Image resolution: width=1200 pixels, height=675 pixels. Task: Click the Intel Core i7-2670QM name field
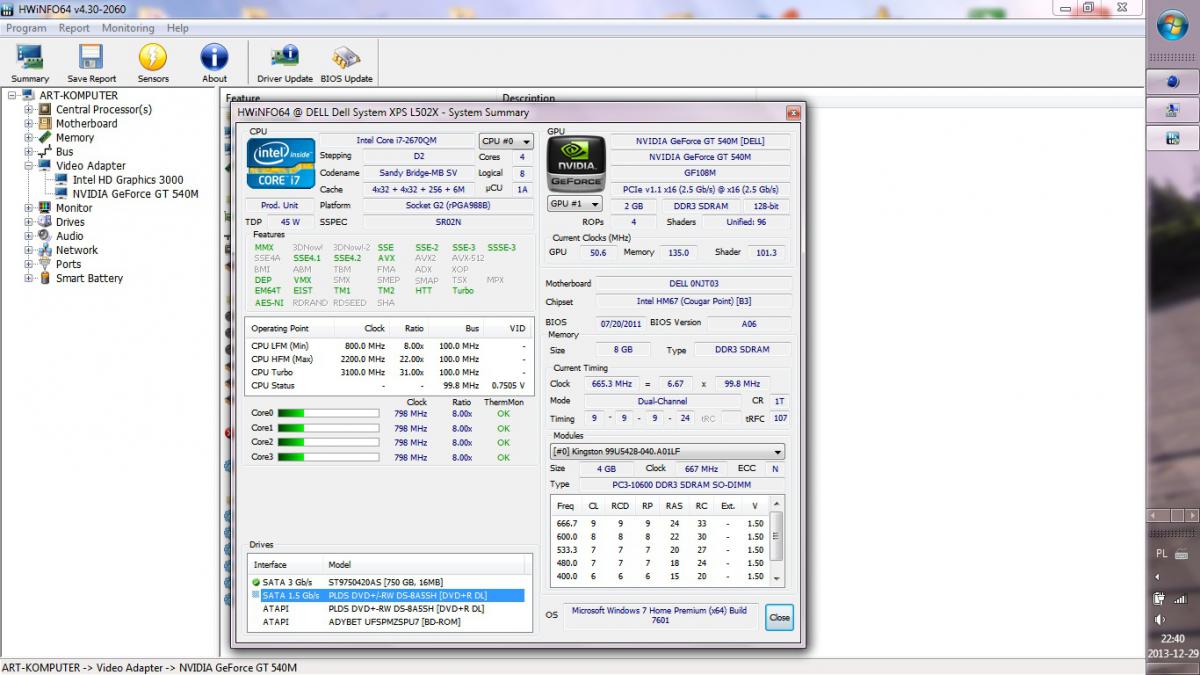click(x=396, y=141)
